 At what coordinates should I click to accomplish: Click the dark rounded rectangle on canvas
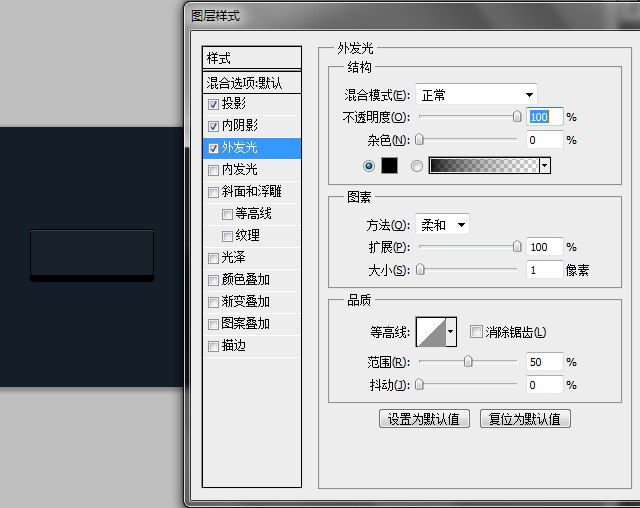(92, 255)
